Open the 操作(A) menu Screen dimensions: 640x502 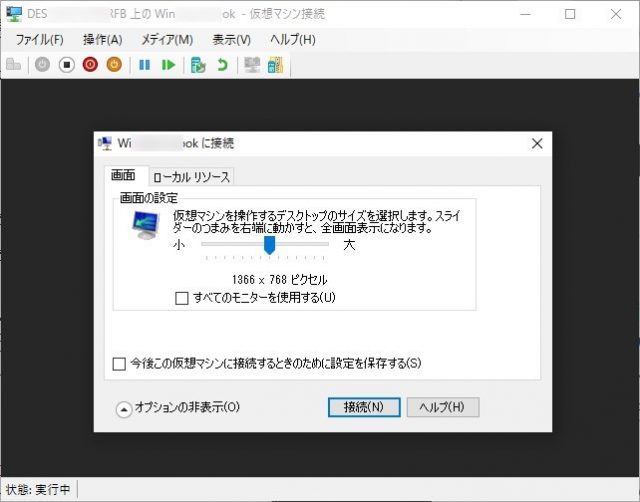pos(103,40)
